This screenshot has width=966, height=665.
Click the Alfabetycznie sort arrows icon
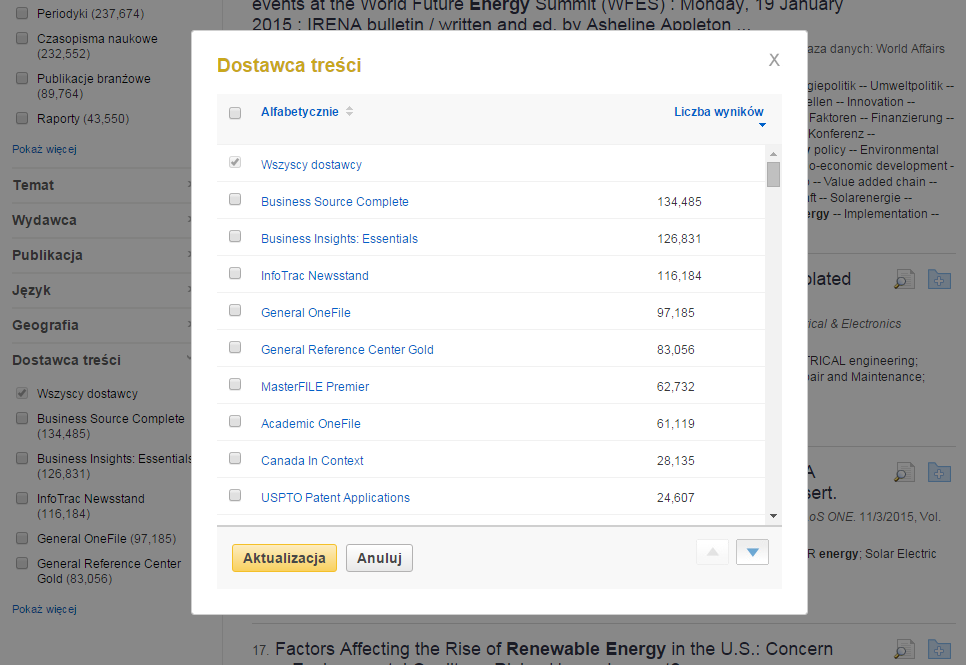tap(349, 112)
